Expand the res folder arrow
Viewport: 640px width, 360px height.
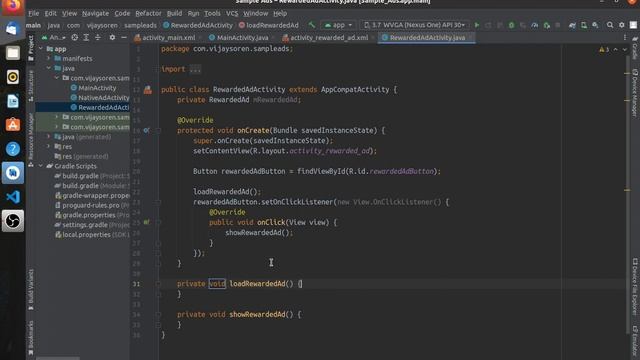[x=49, y=147]
